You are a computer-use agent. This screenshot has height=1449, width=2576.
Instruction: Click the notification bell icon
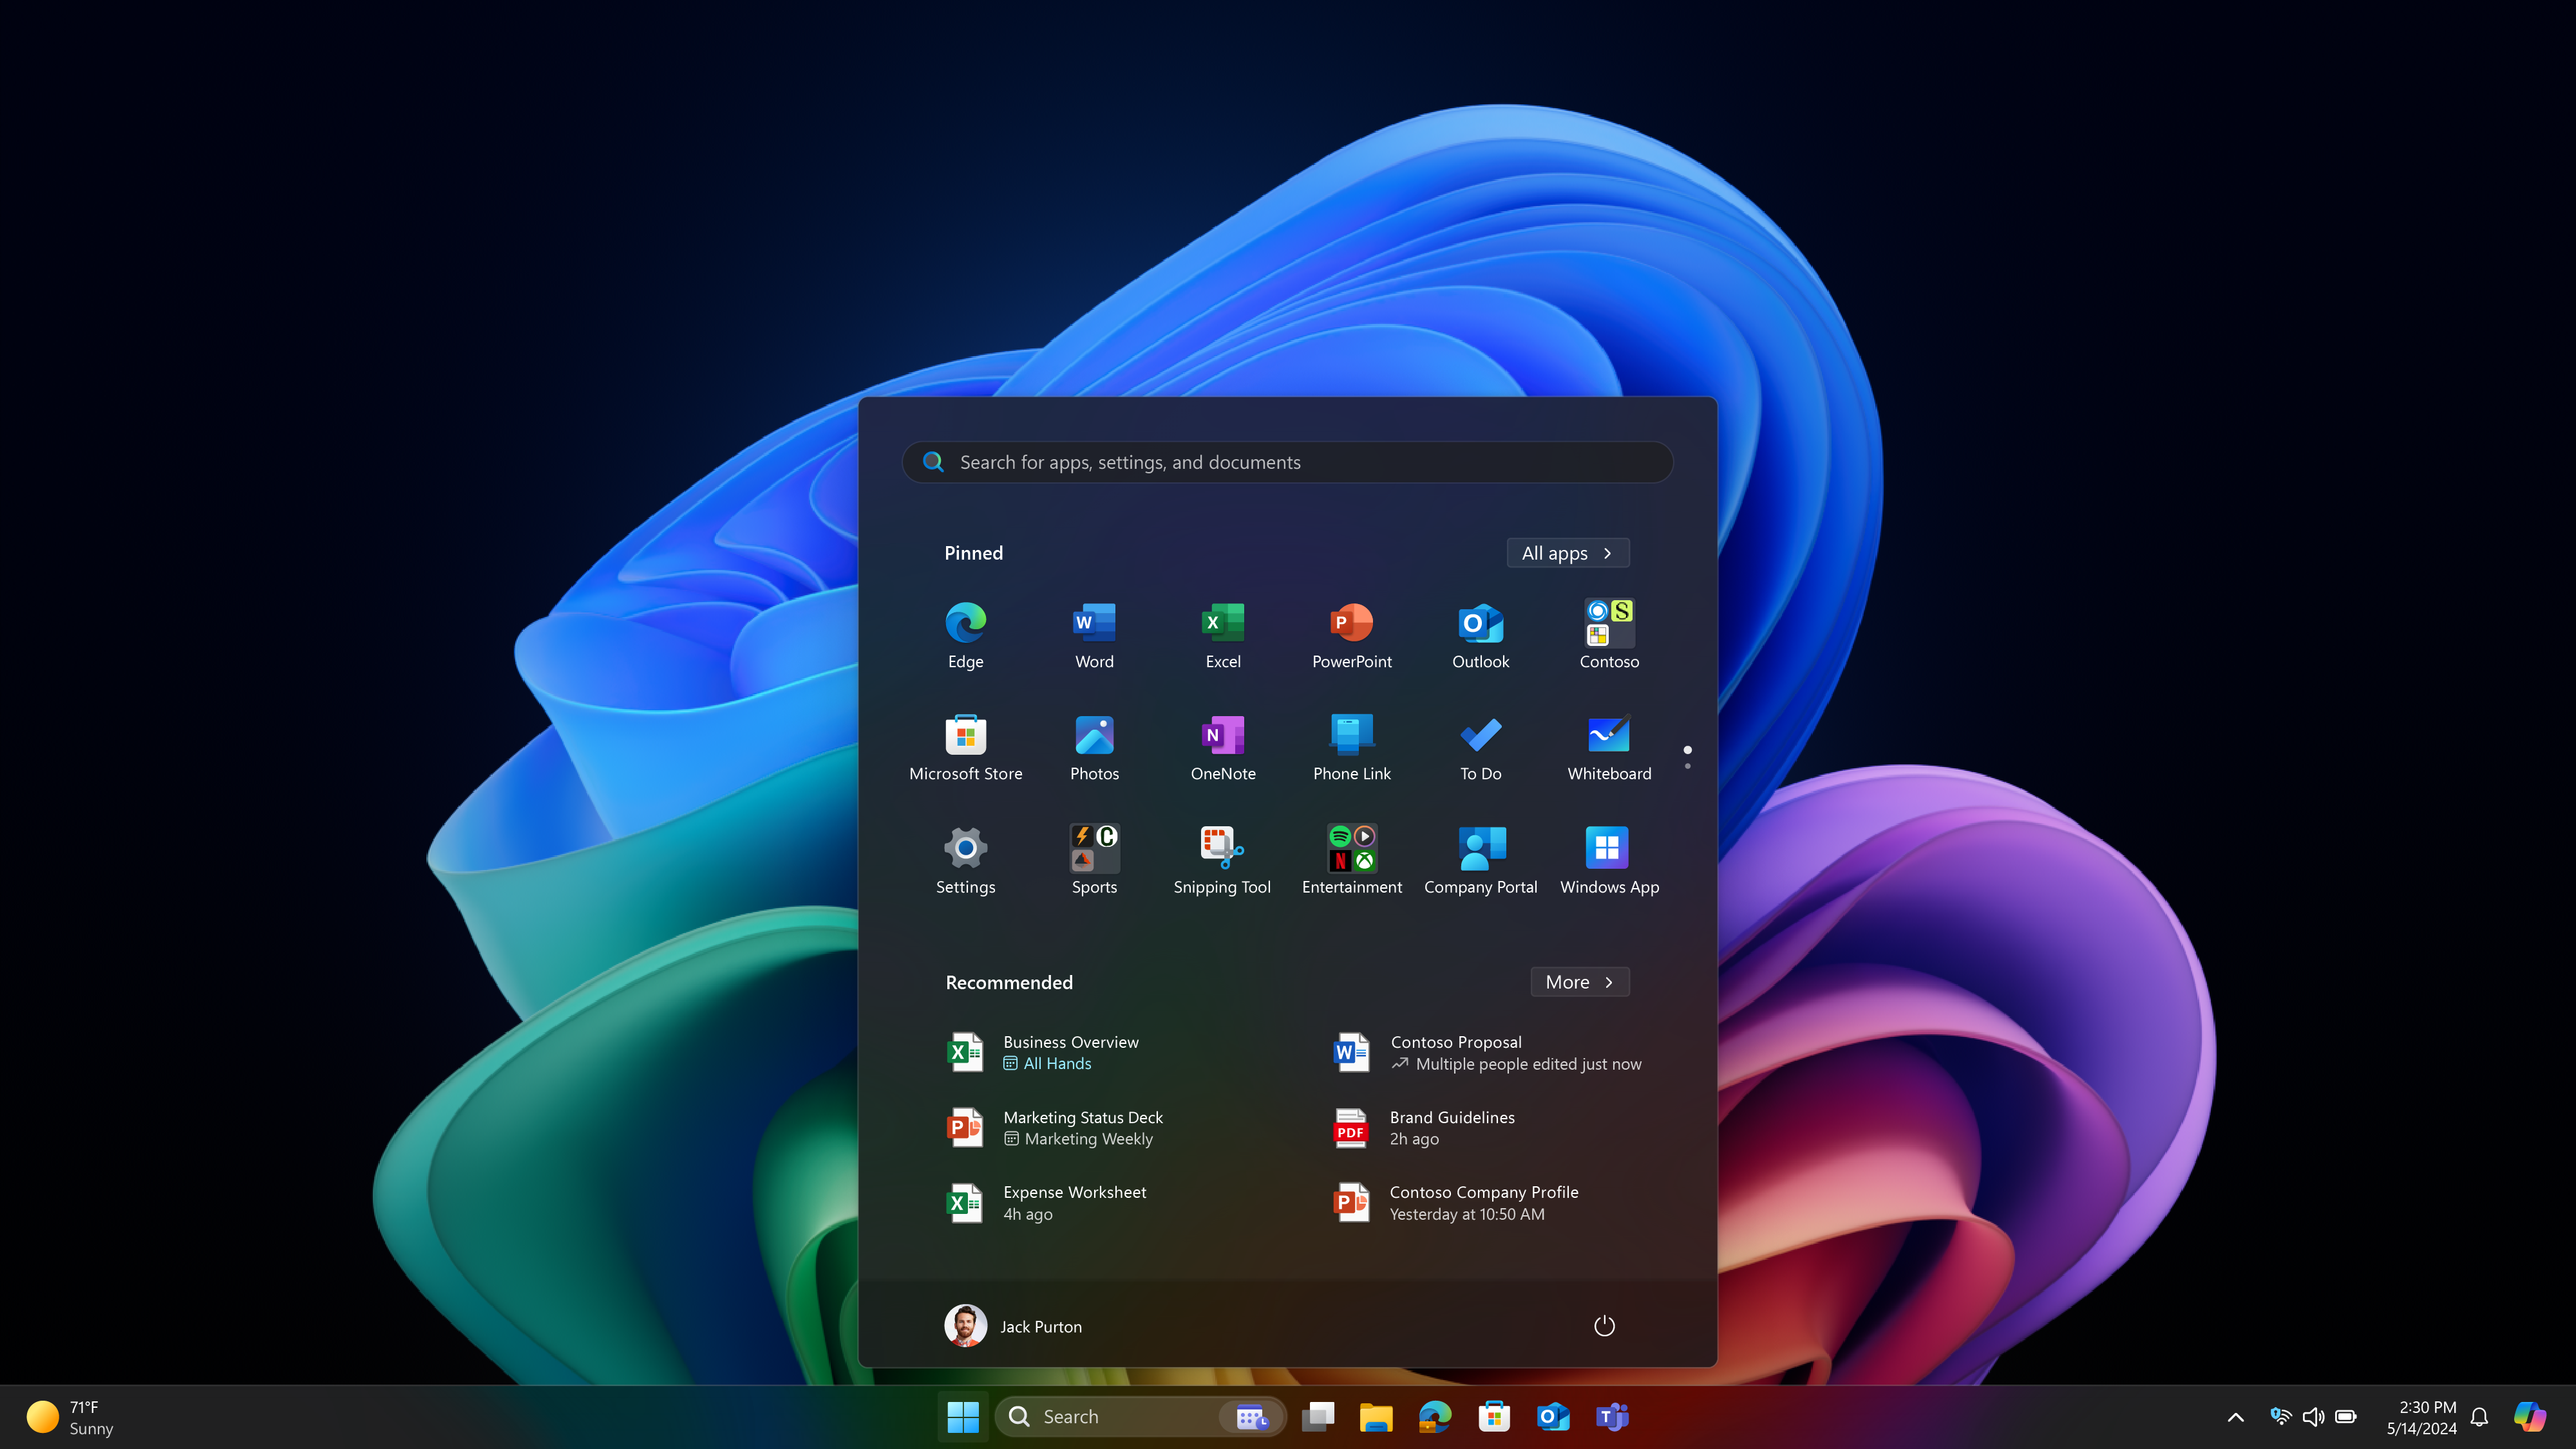(2479, 1417)
